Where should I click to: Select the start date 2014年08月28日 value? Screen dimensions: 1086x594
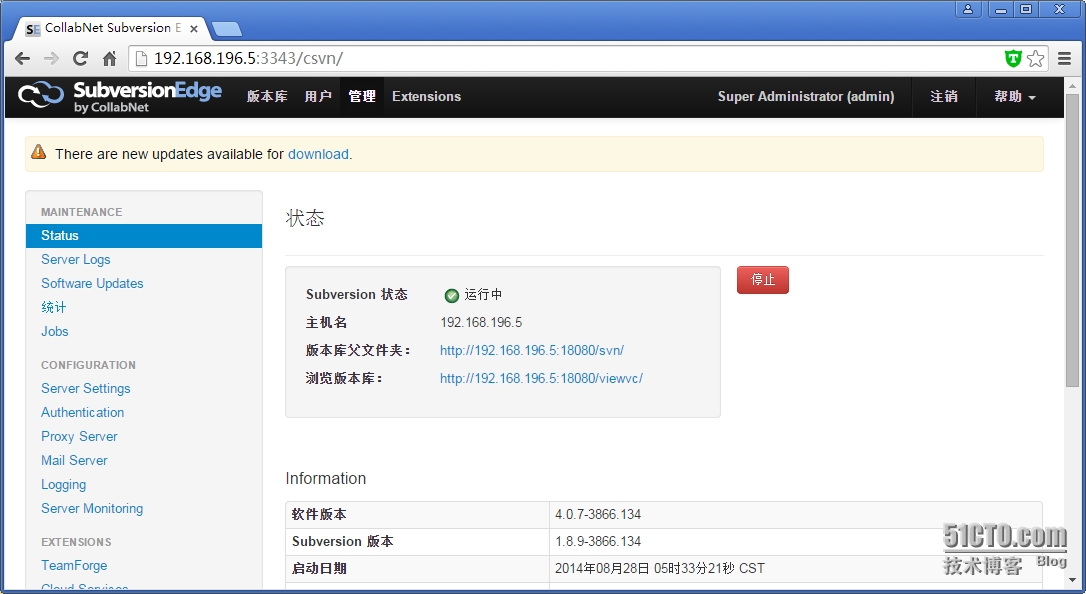659,568
